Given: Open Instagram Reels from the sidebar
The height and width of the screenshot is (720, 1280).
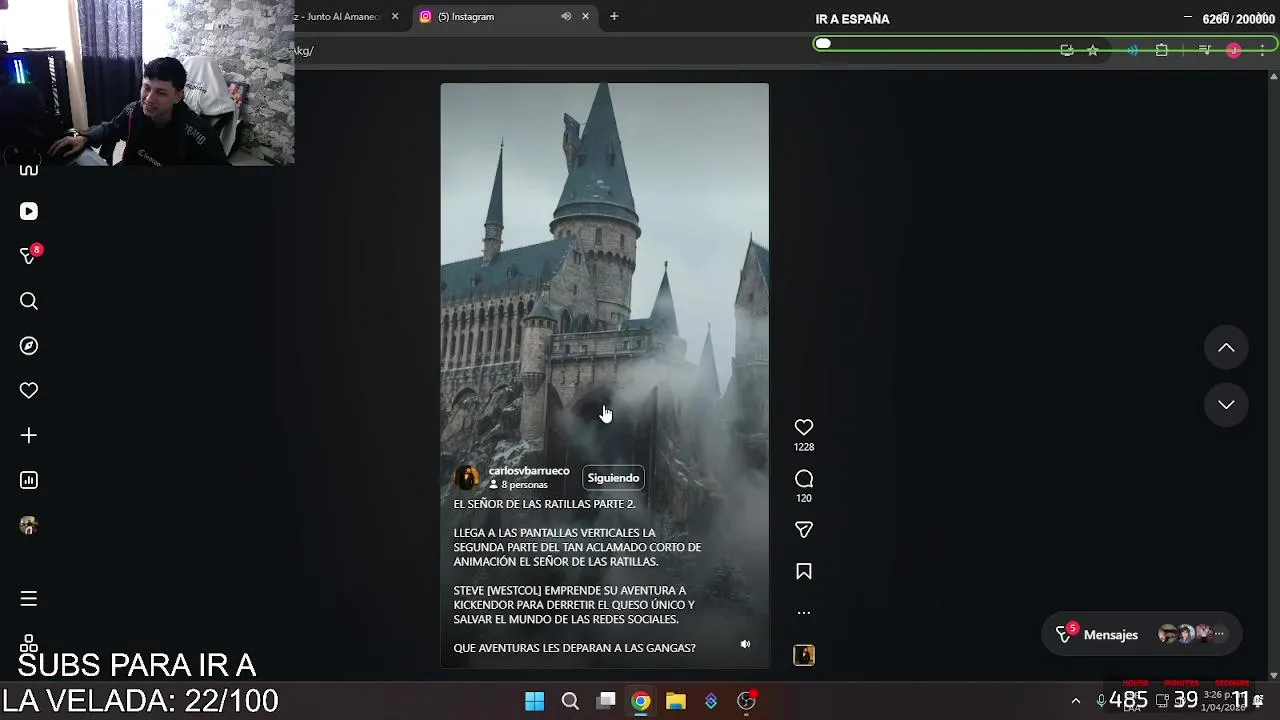Looking at the screenshot, I should 28,211.
